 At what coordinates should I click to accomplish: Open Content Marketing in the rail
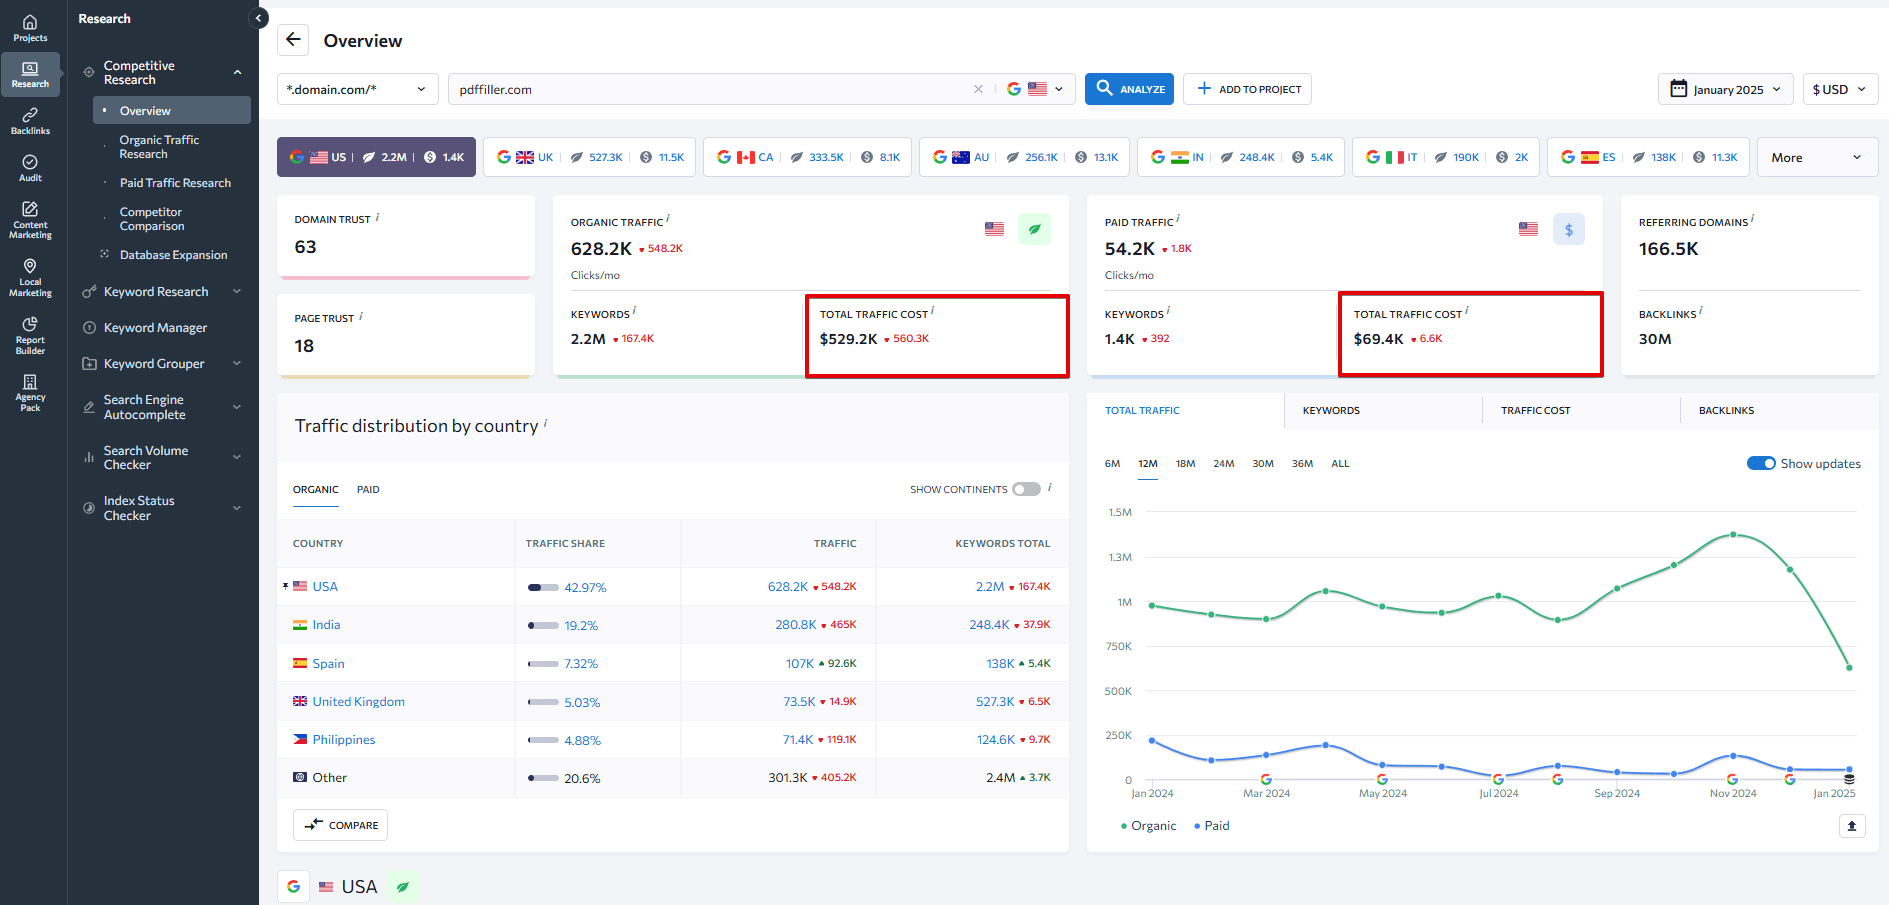coord(30,220)
